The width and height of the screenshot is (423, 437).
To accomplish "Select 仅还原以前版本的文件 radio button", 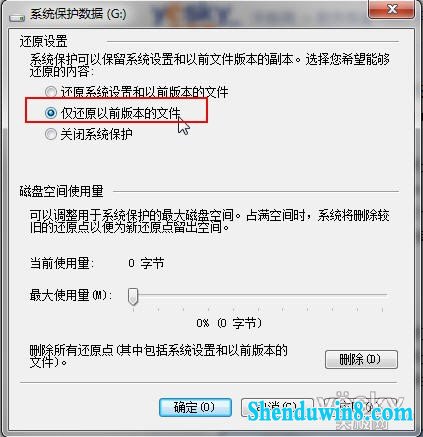I will coord(51,113).
